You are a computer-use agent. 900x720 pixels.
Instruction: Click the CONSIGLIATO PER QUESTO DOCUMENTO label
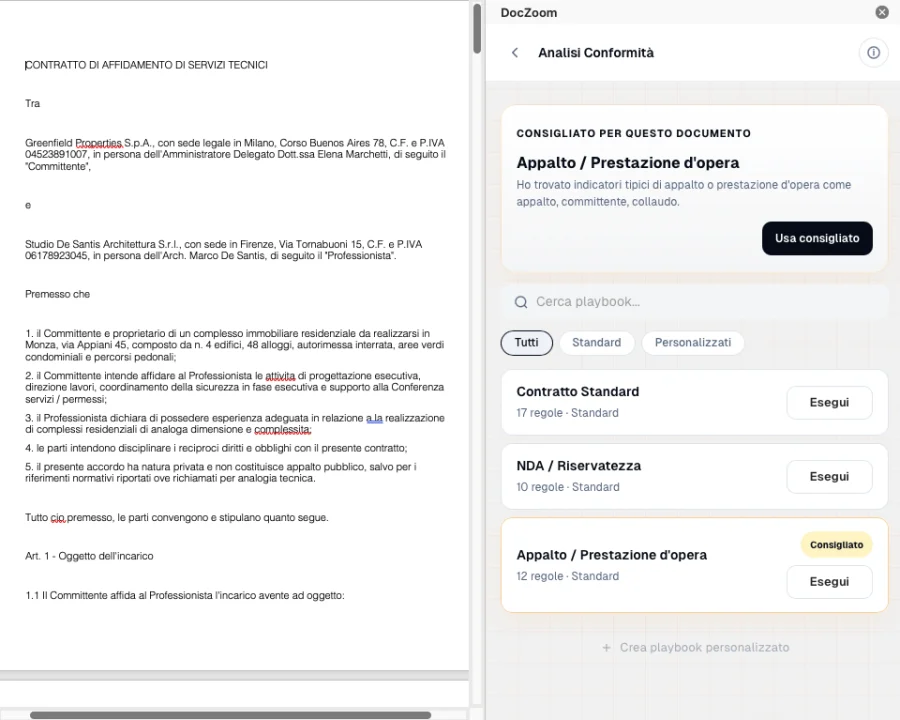pos(633,133)
